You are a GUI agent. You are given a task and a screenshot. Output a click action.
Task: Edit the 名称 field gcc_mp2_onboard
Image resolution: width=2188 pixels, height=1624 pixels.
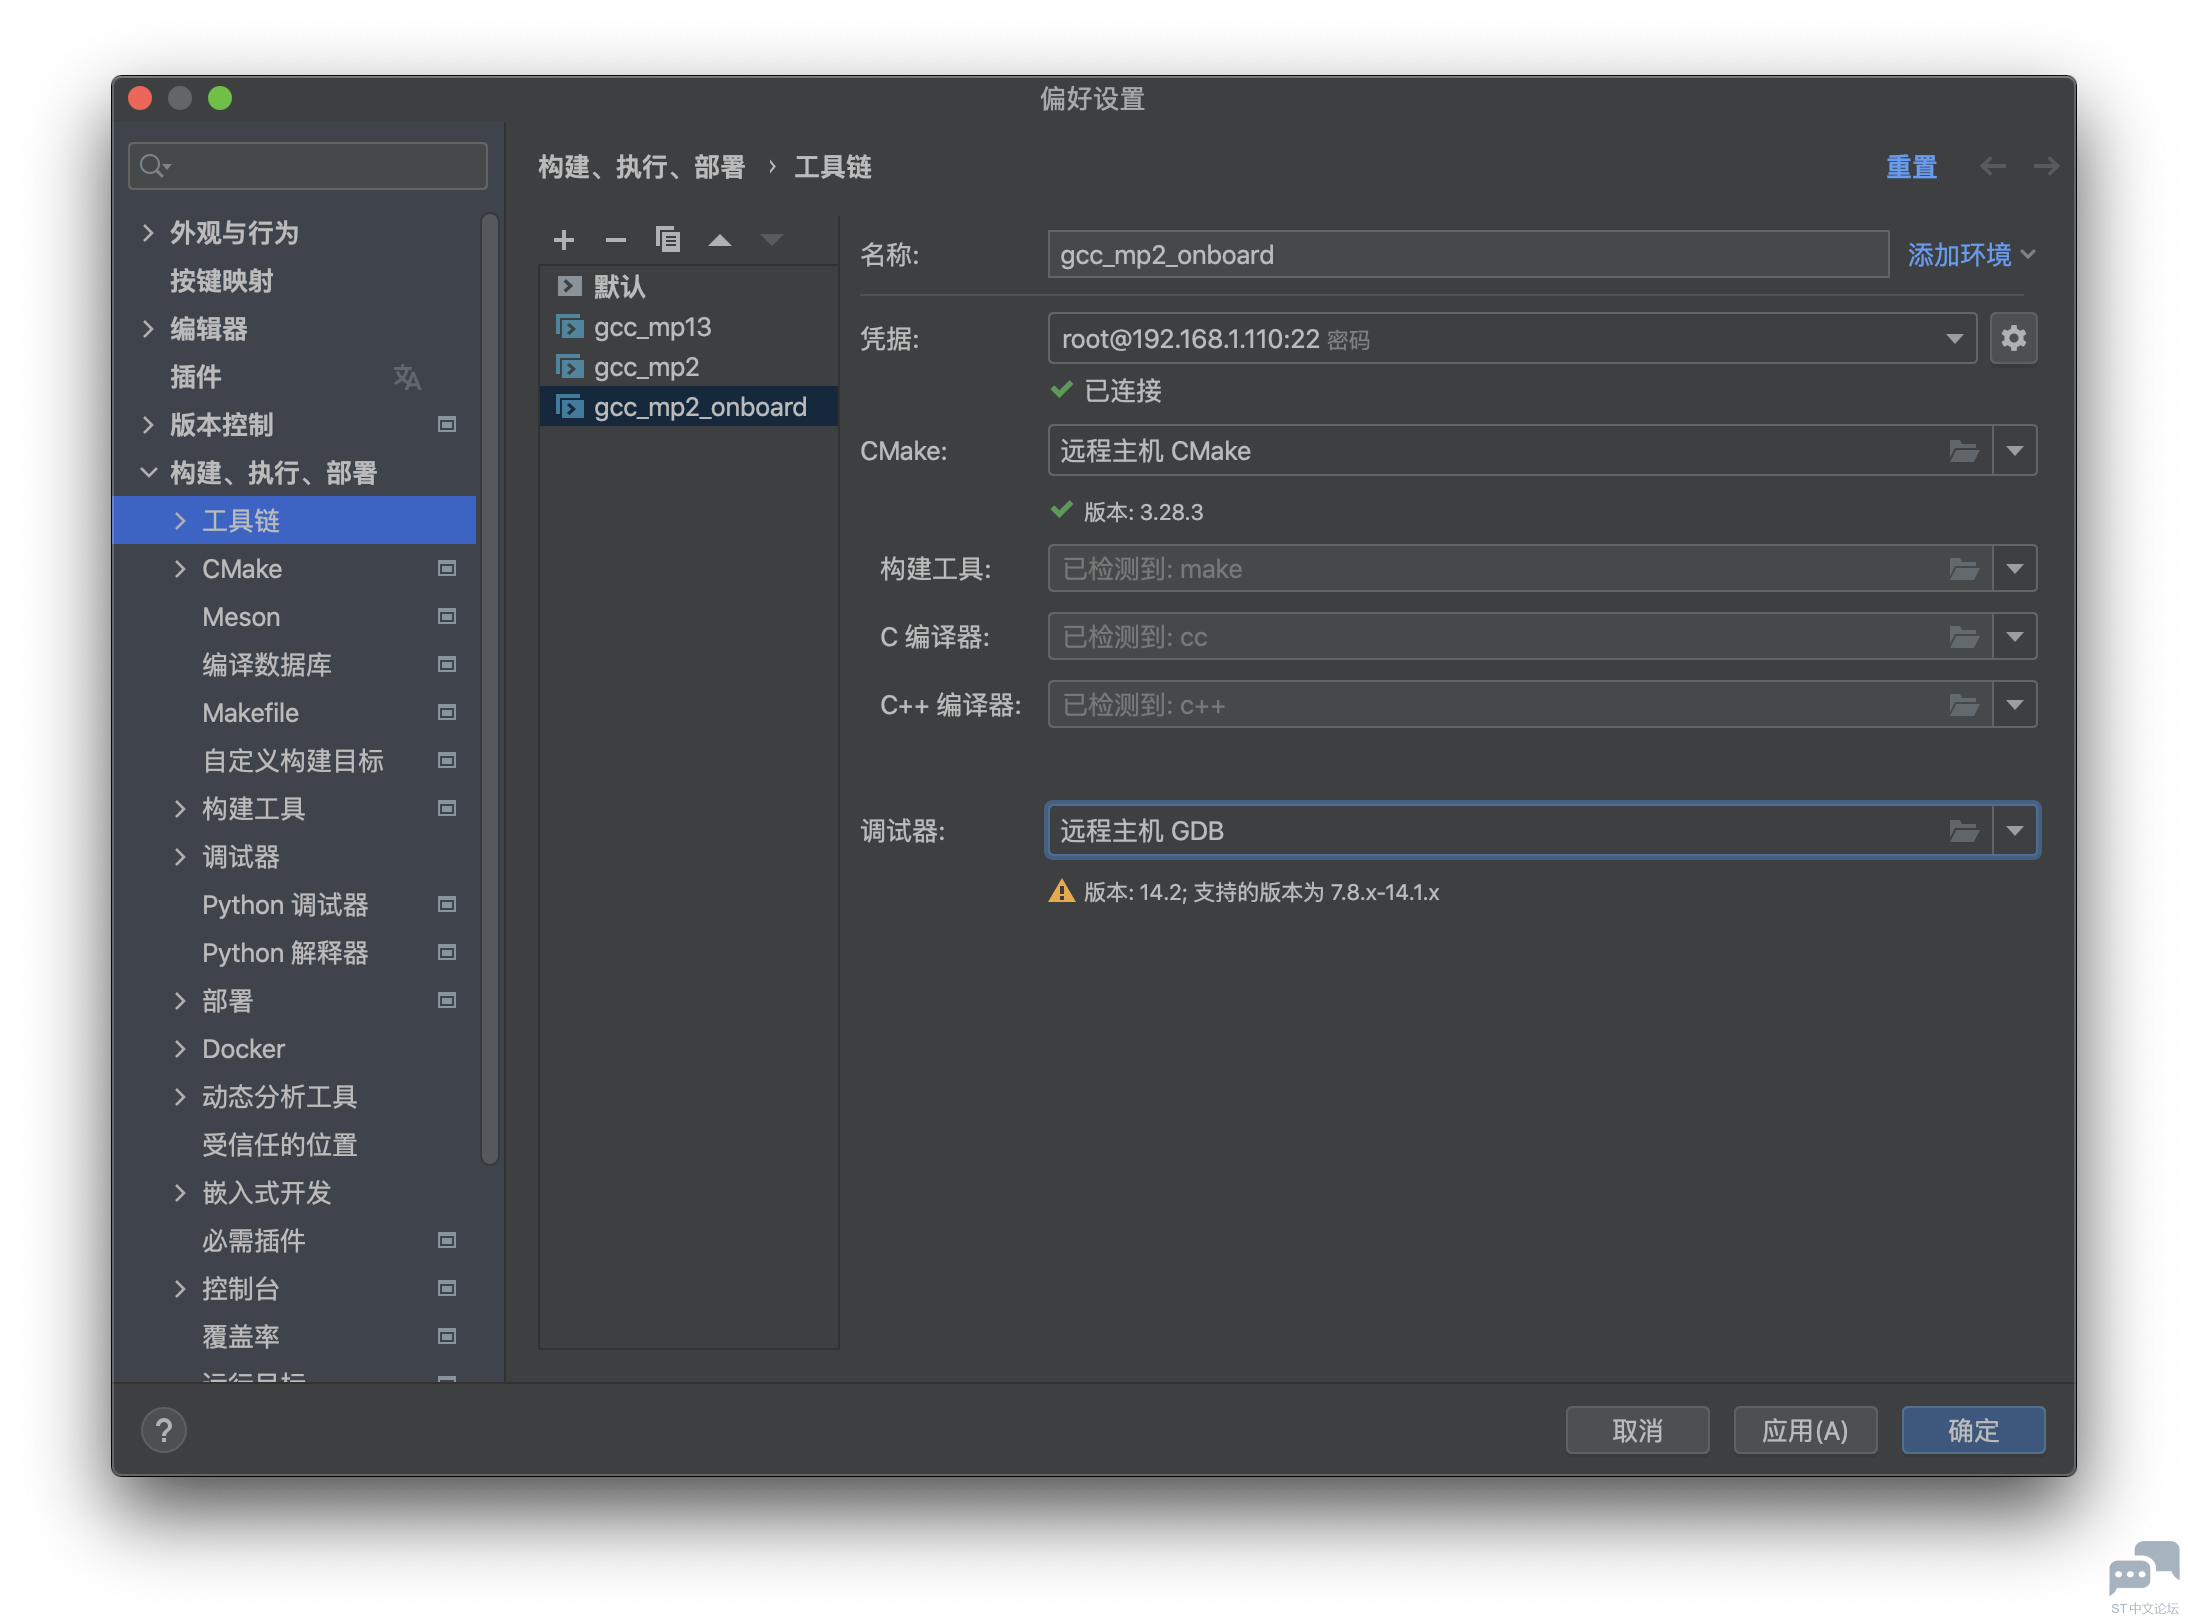click(1468, 255)
